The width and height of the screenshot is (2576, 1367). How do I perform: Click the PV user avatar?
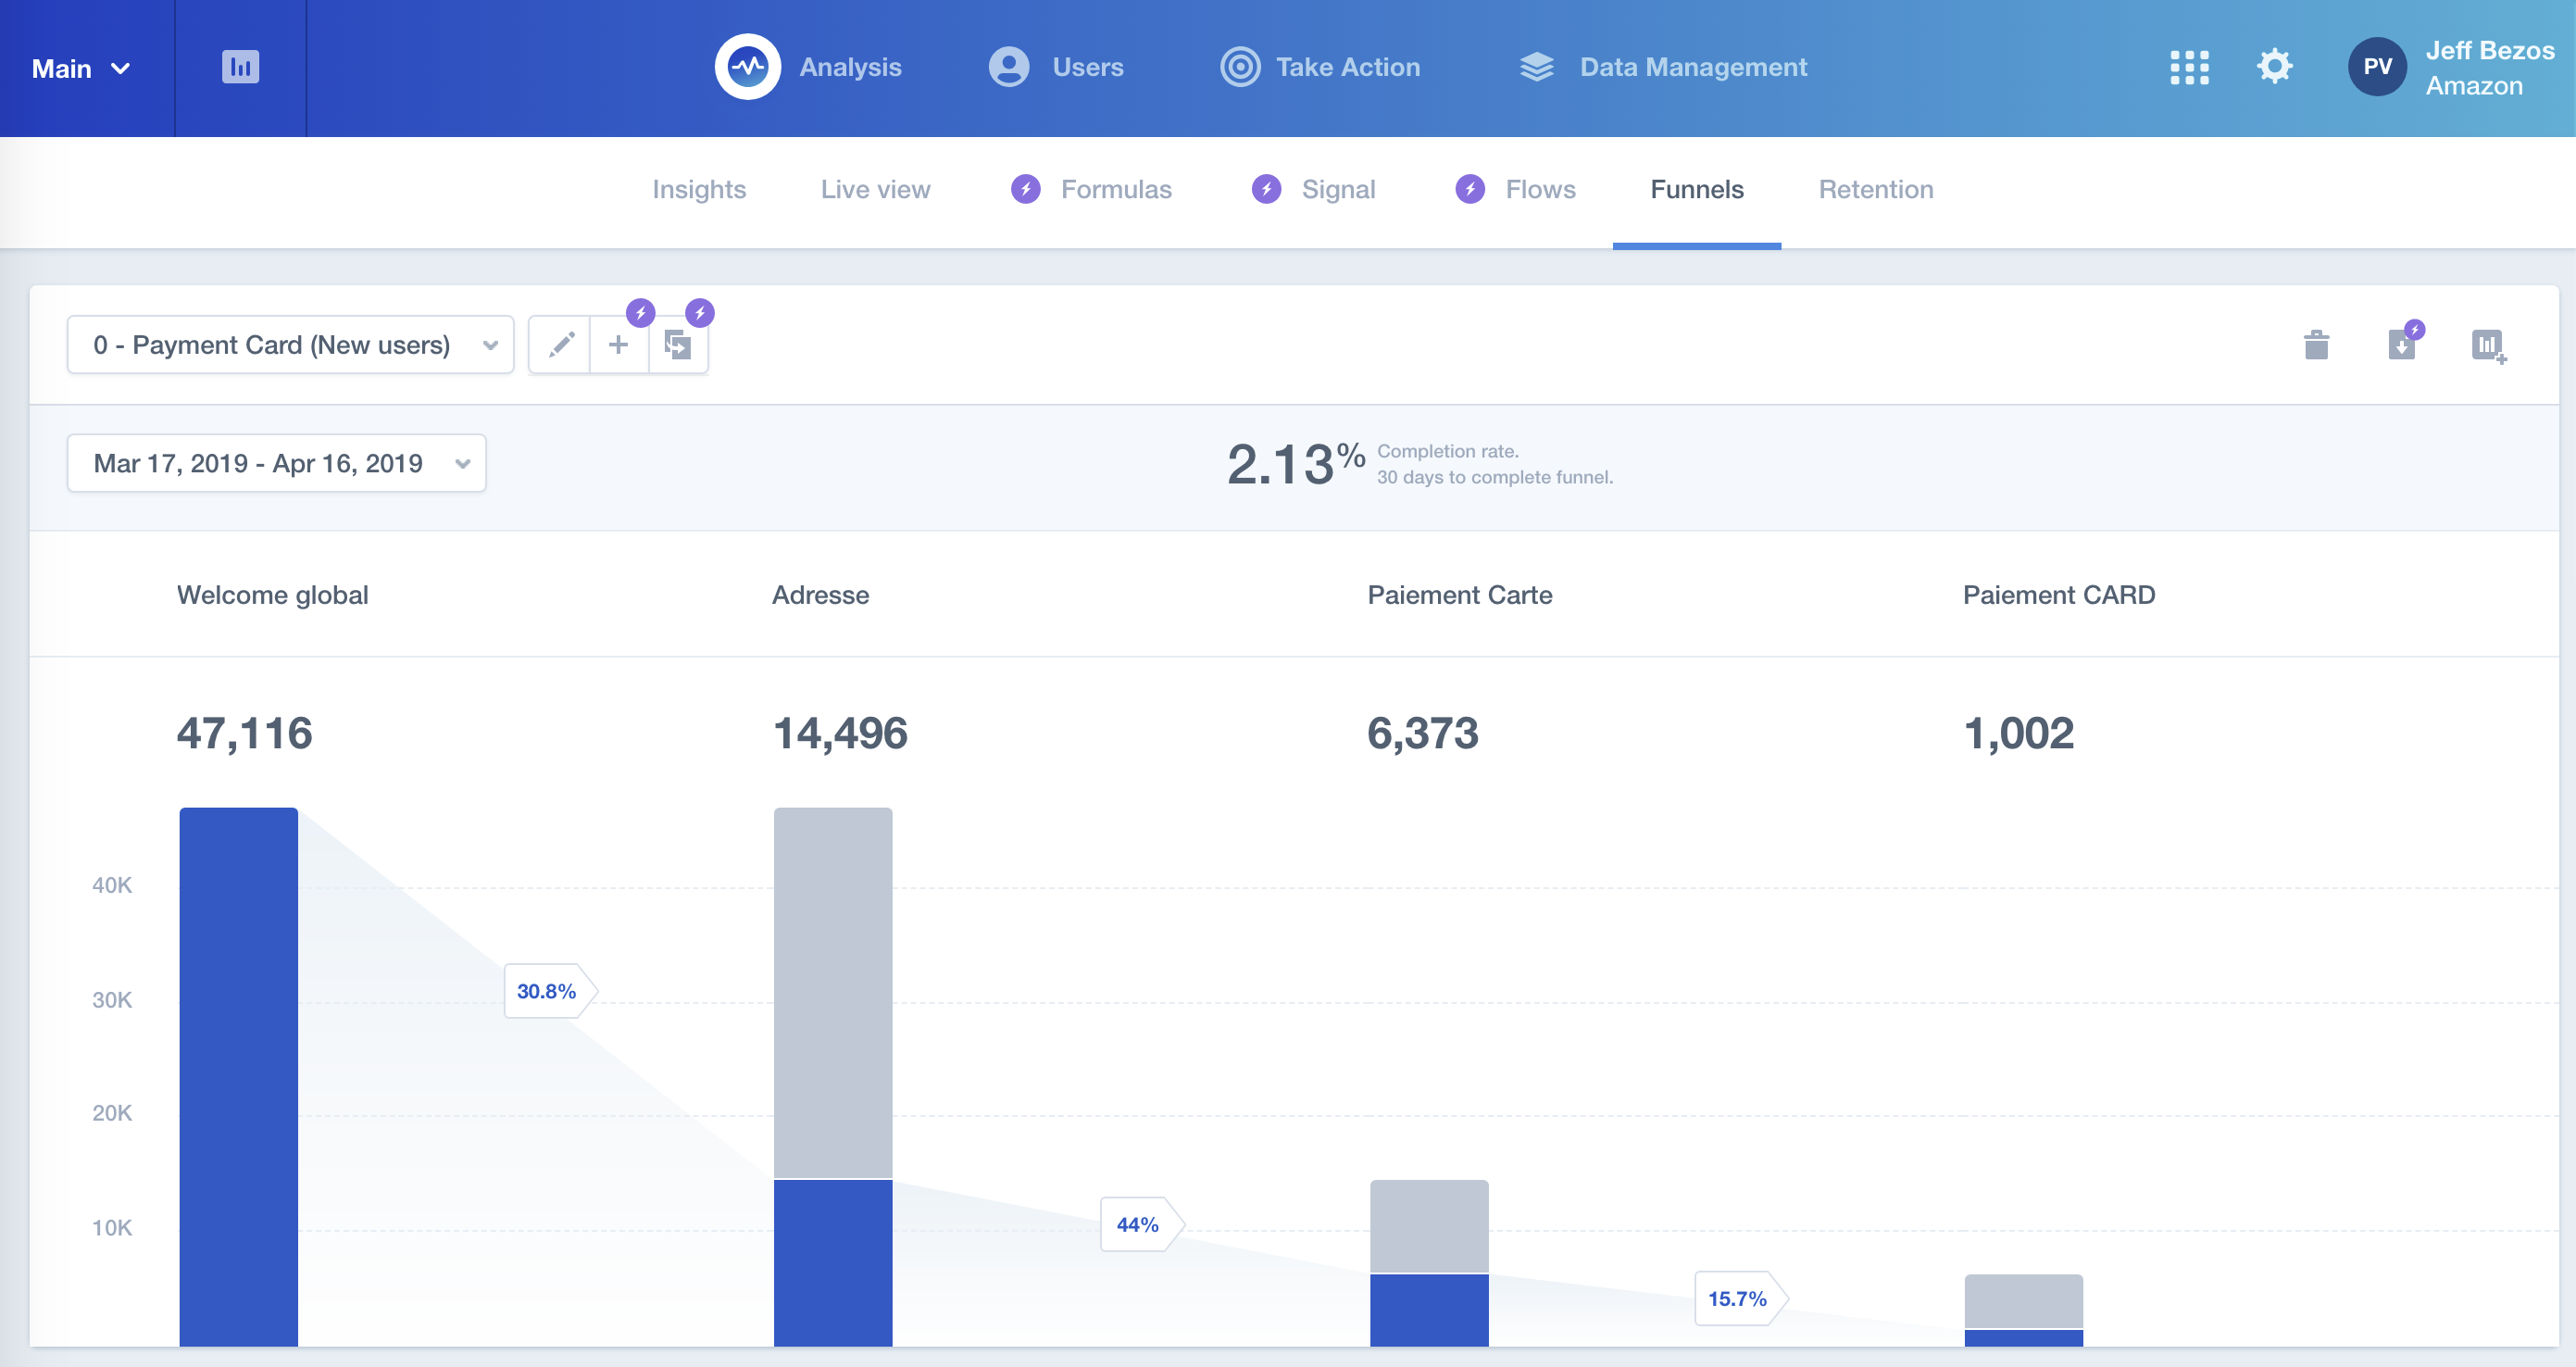(x=2377, y=67)
